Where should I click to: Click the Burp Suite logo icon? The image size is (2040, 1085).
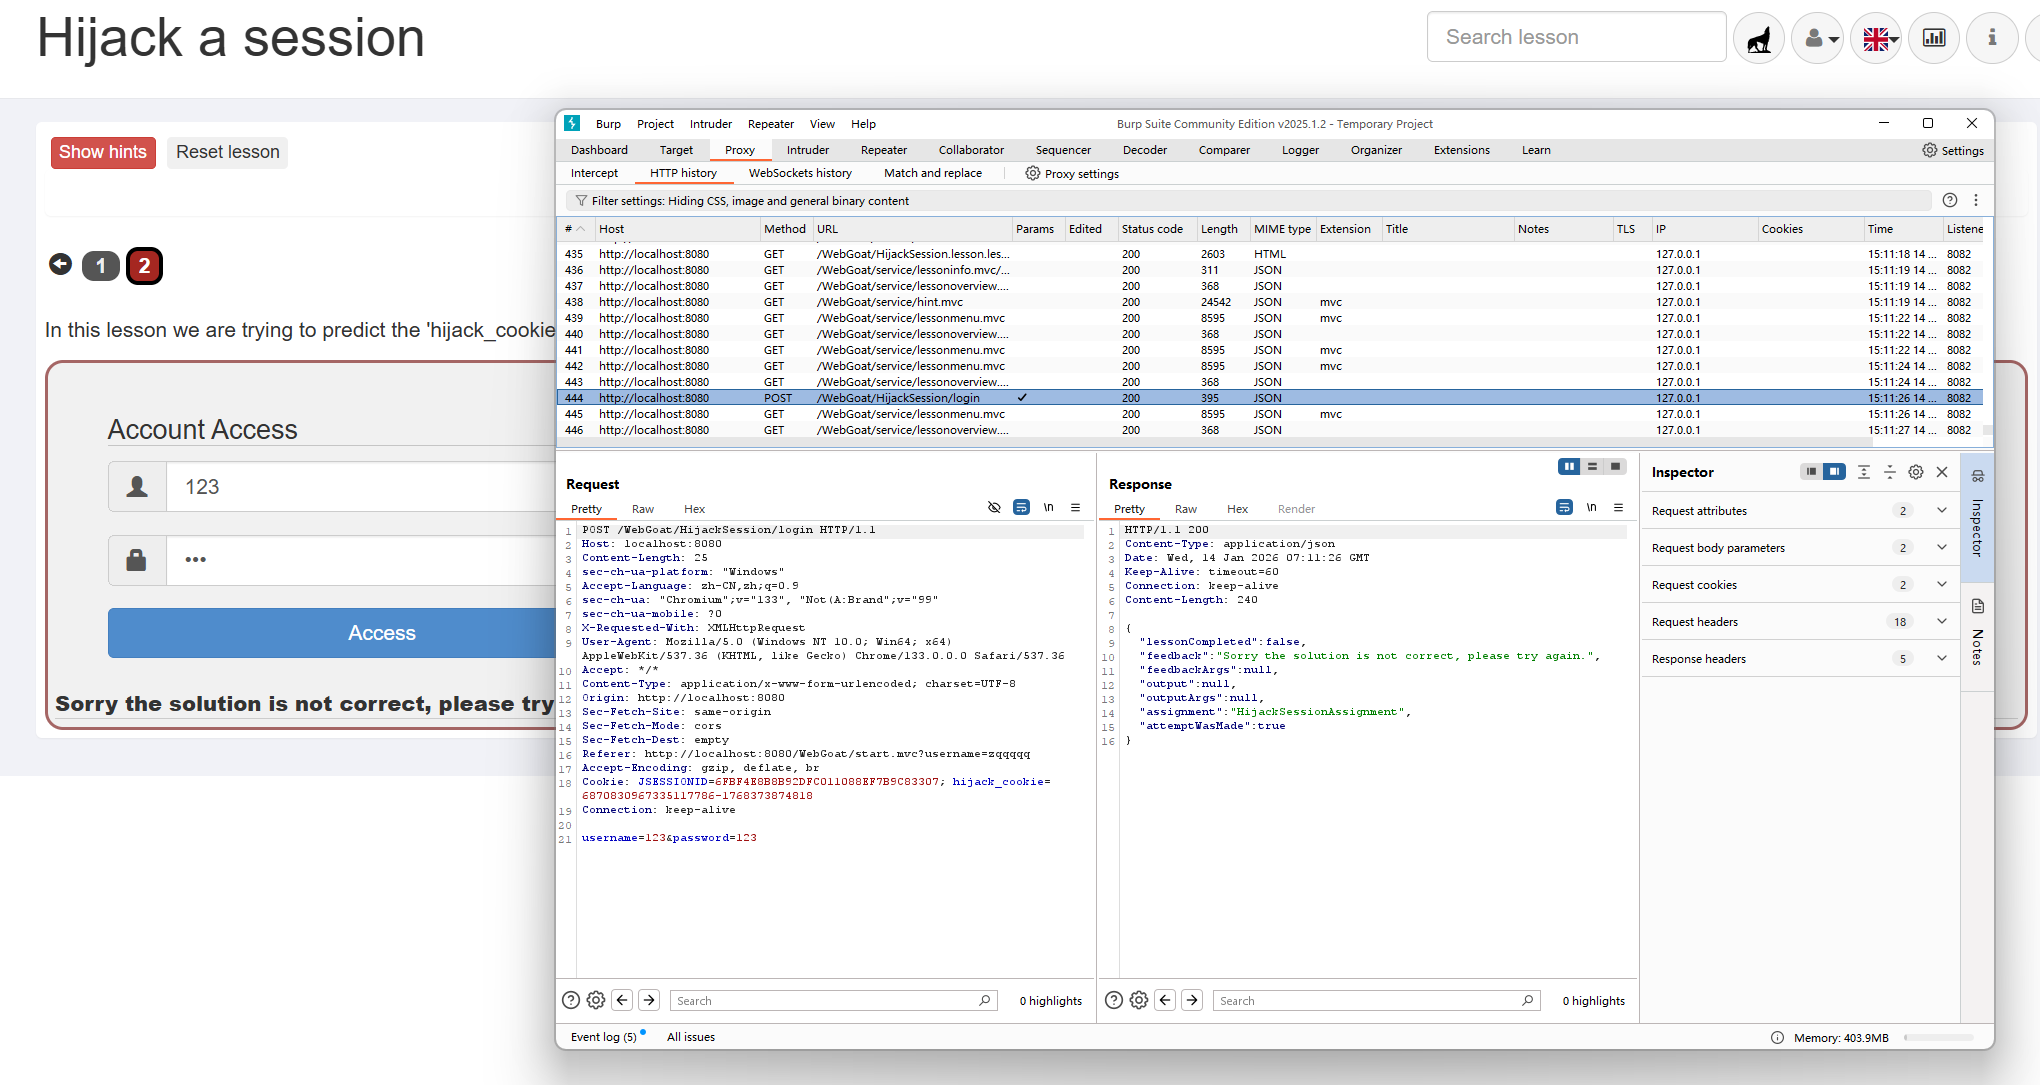[x=572, y=123]
